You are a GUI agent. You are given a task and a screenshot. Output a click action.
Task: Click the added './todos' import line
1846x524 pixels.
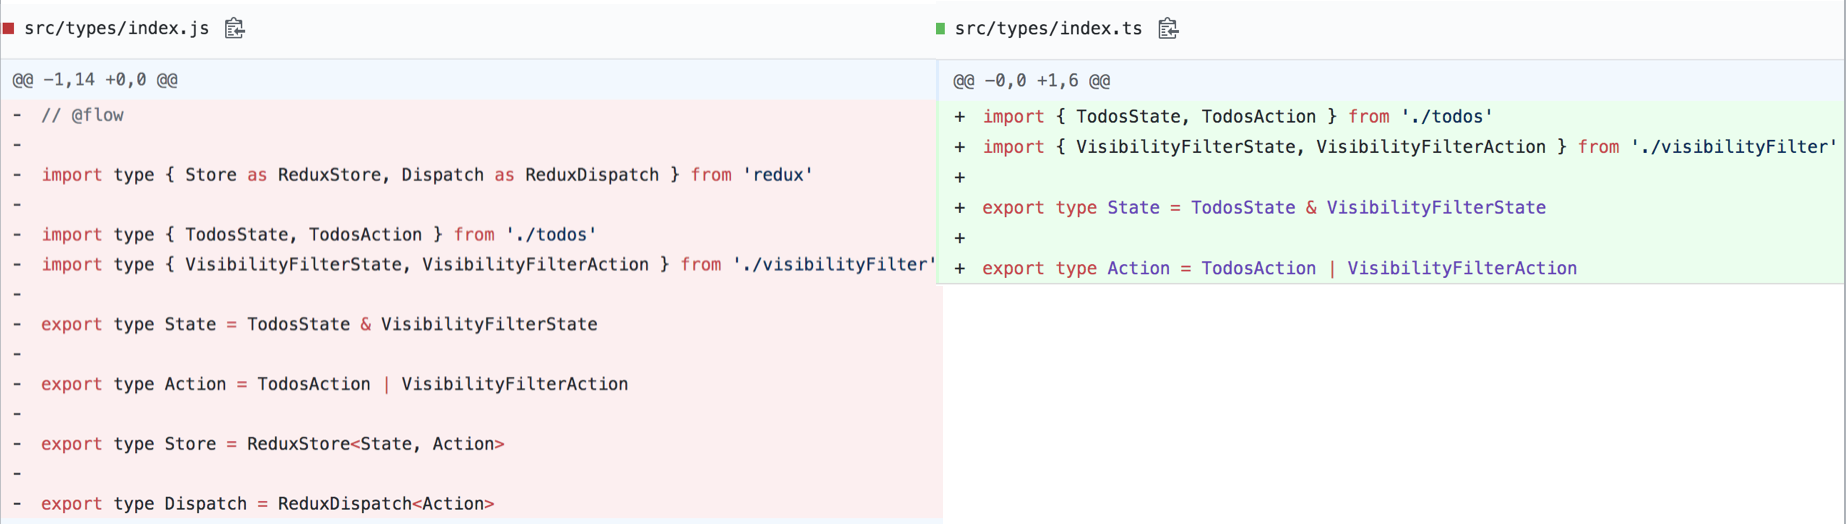point(1237,117)
